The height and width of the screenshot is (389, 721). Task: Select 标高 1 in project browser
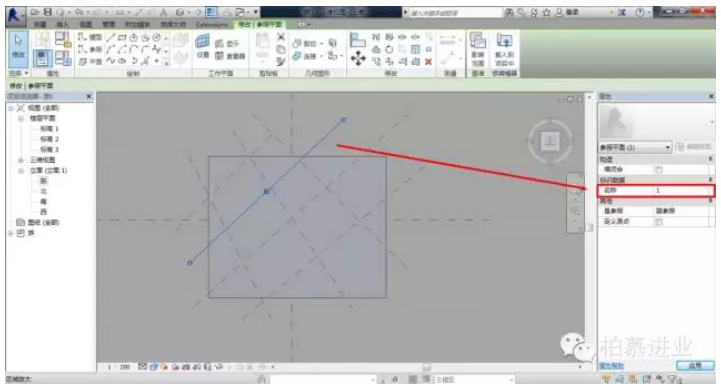pyautogui.click(x=49, y=129)
